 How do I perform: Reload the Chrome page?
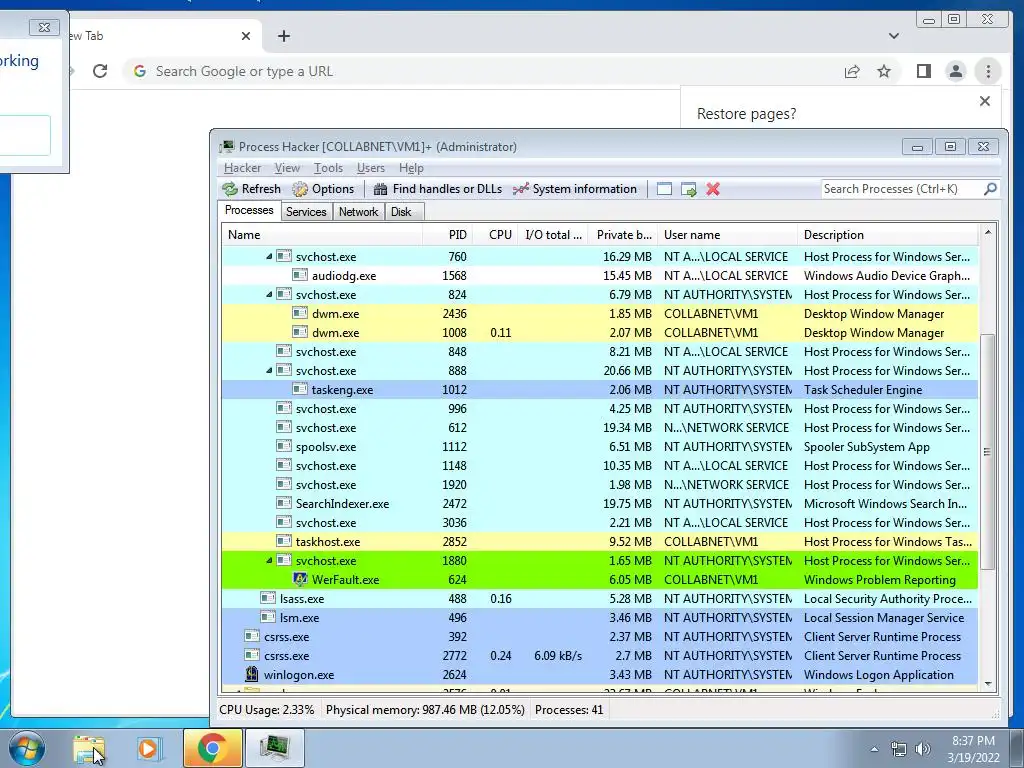100,71
